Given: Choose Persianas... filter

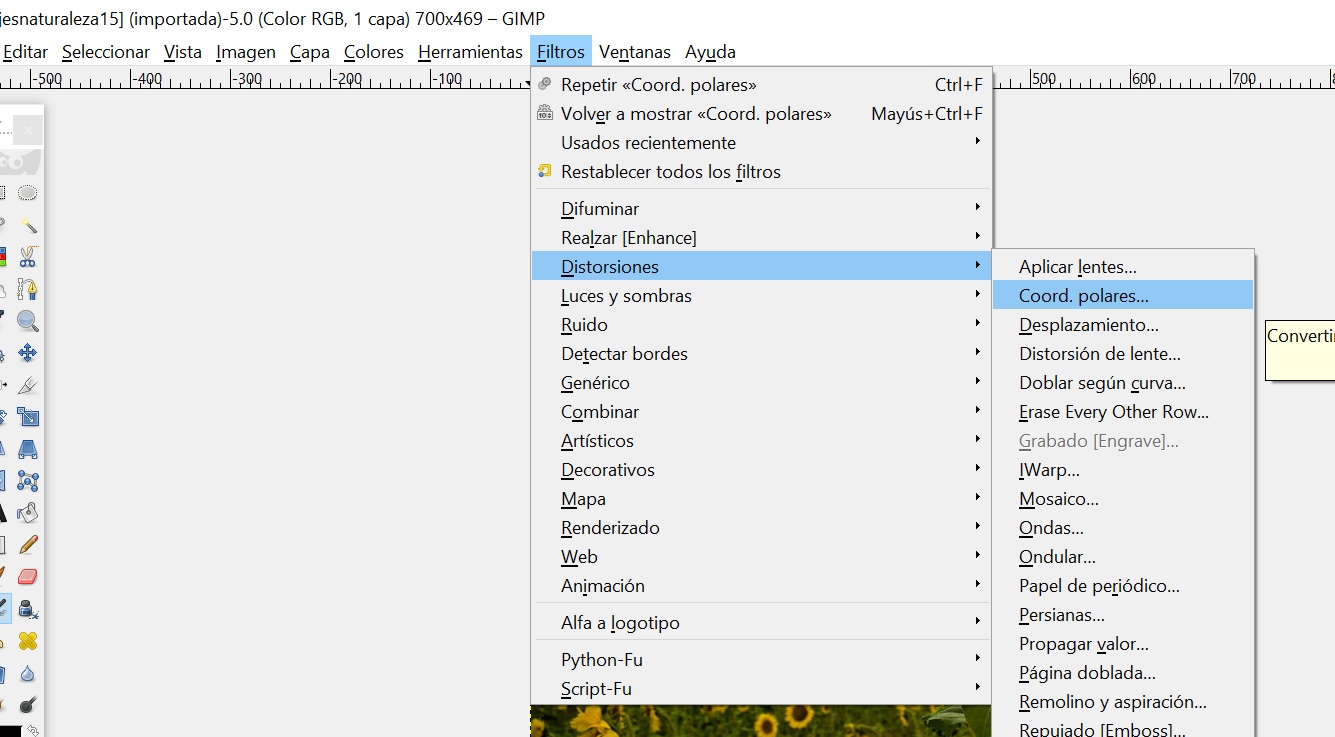Looking at the screenshot, I should pos(1123,614).
